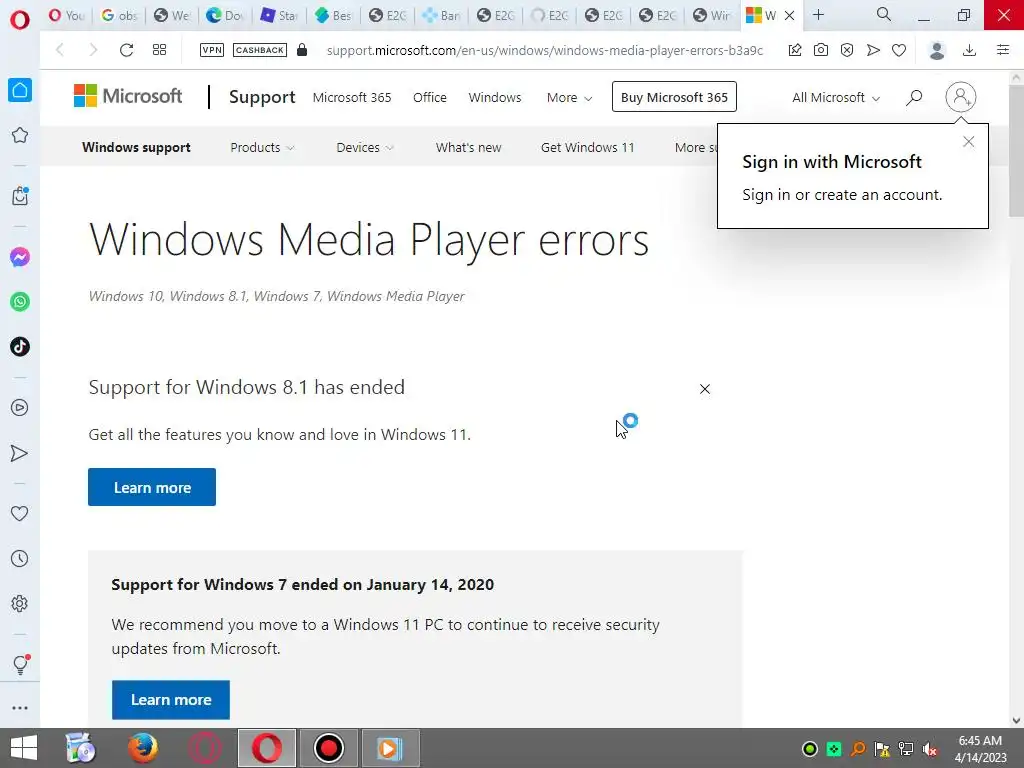This screenshot has height=768, width=1024.
Task: Close the active Microsoft tab
Action: pos(790,15)
